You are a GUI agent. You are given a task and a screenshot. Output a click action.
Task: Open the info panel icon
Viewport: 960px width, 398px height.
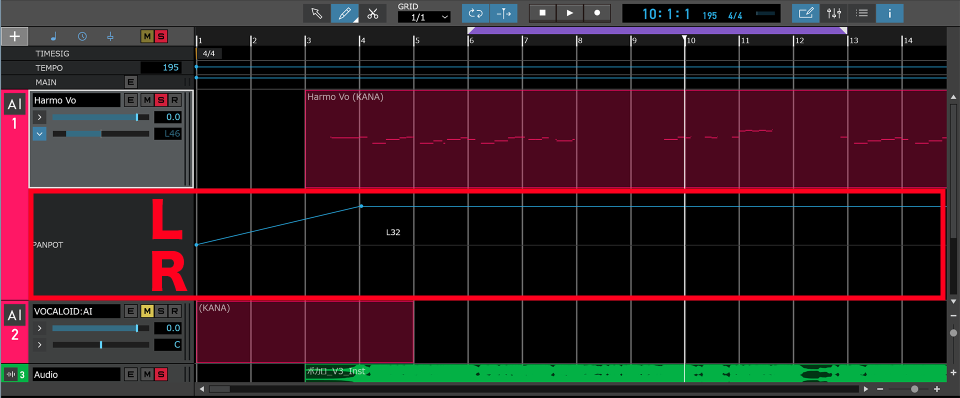pyautogui.click(x=889, y=13)
